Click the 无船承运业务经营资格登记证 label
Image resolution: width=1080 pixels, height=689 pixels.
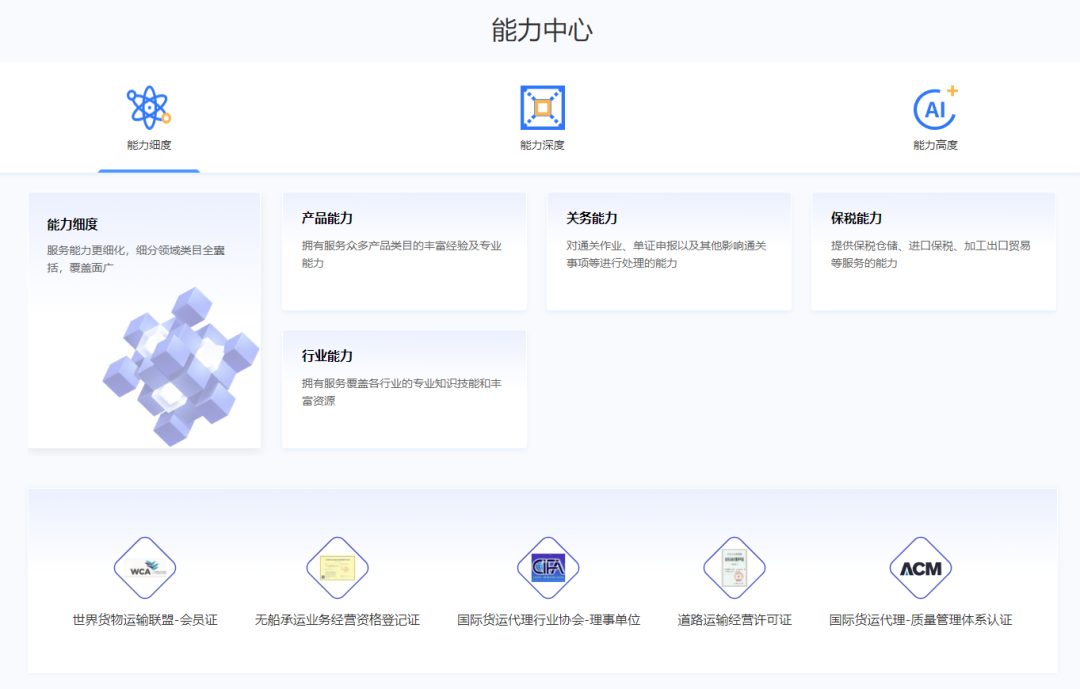tap(337, 620)
